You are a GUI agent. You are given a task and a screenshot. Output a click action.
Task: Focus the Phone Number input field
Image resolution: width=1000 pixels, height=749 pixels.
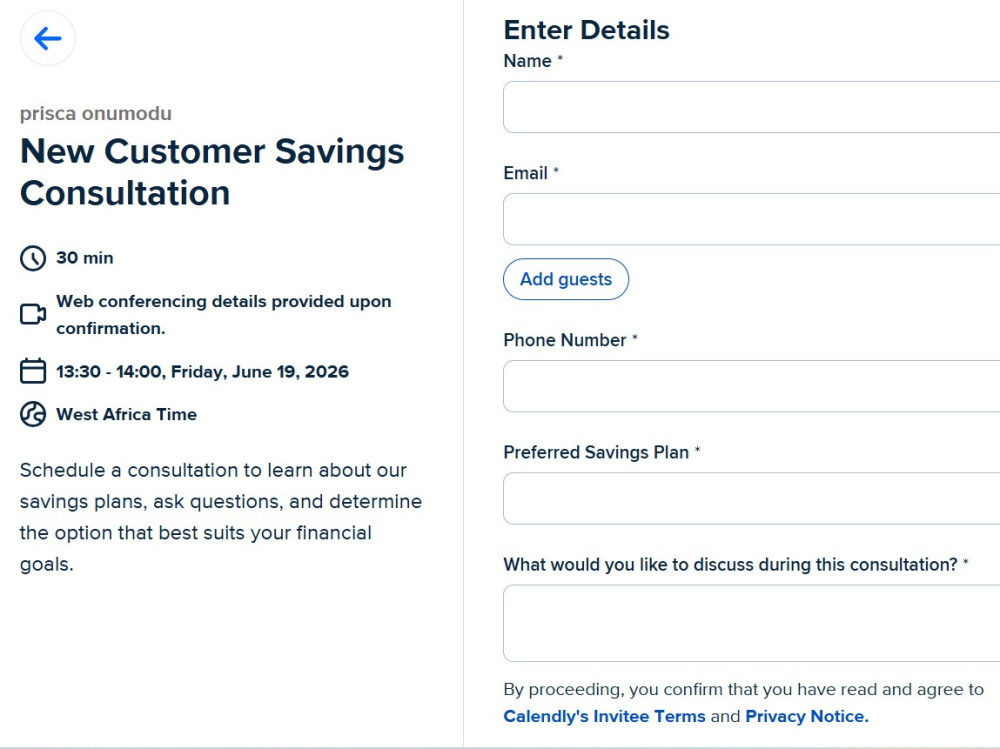coord(751,386)
